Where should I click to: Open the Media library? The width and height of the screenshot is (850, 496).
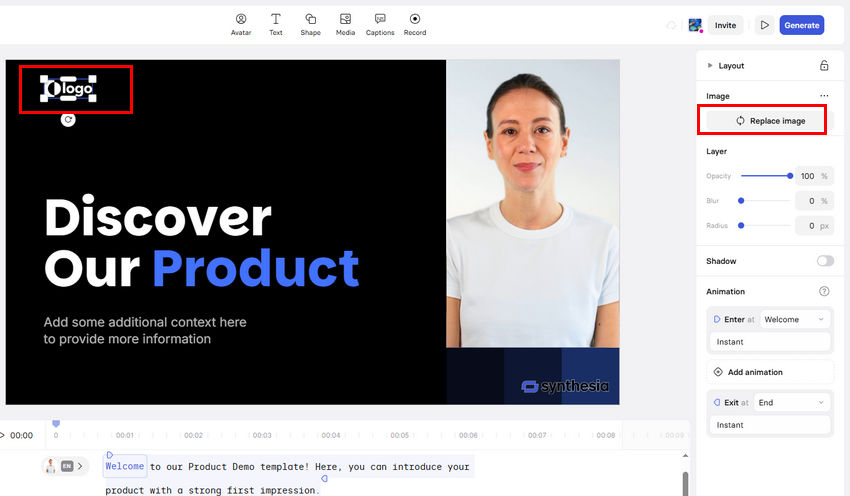click(x=345, y=25)
